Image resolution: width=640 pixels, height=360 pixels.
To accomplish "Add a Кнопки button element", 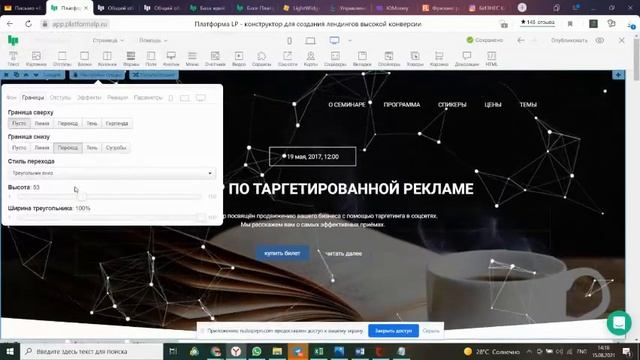I will 171,59.
